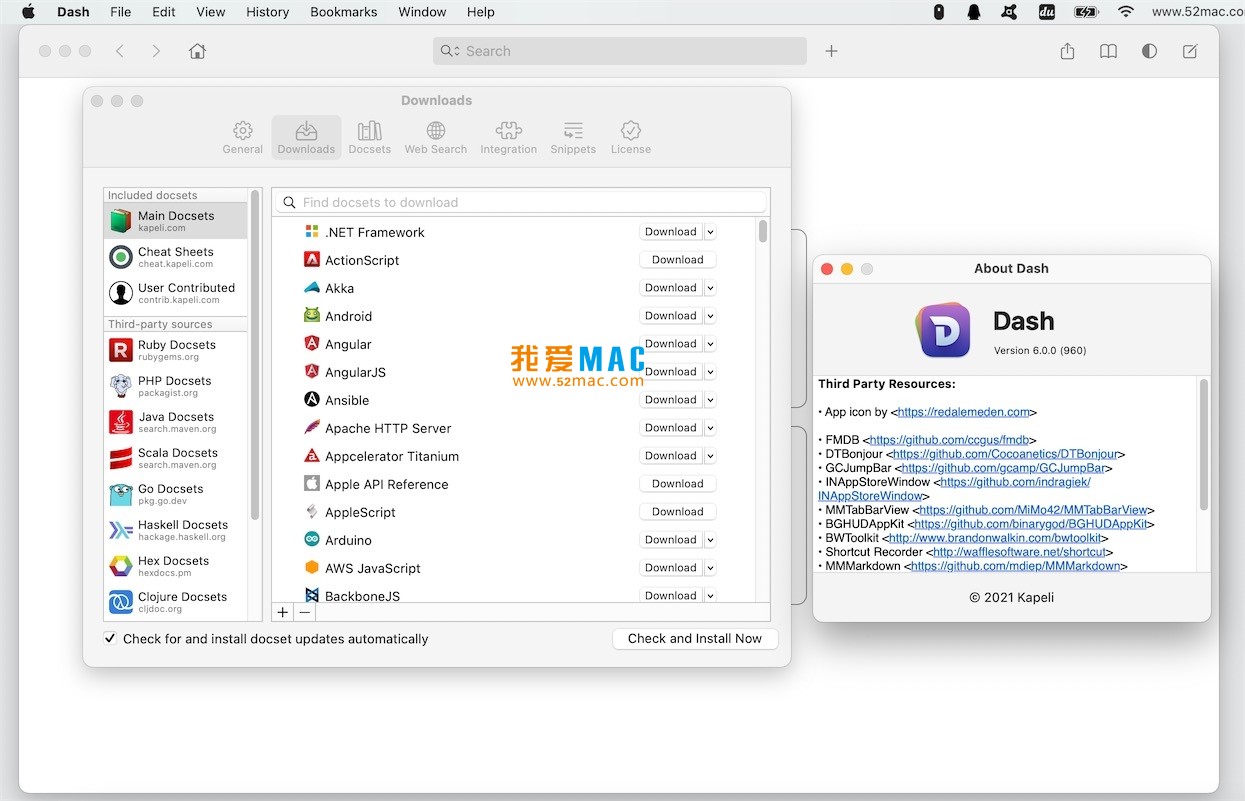The width and height of the screenshot is (1245, 801).
Task: Open the GCJumpBar GitHub link
Action: point(1003,468)
